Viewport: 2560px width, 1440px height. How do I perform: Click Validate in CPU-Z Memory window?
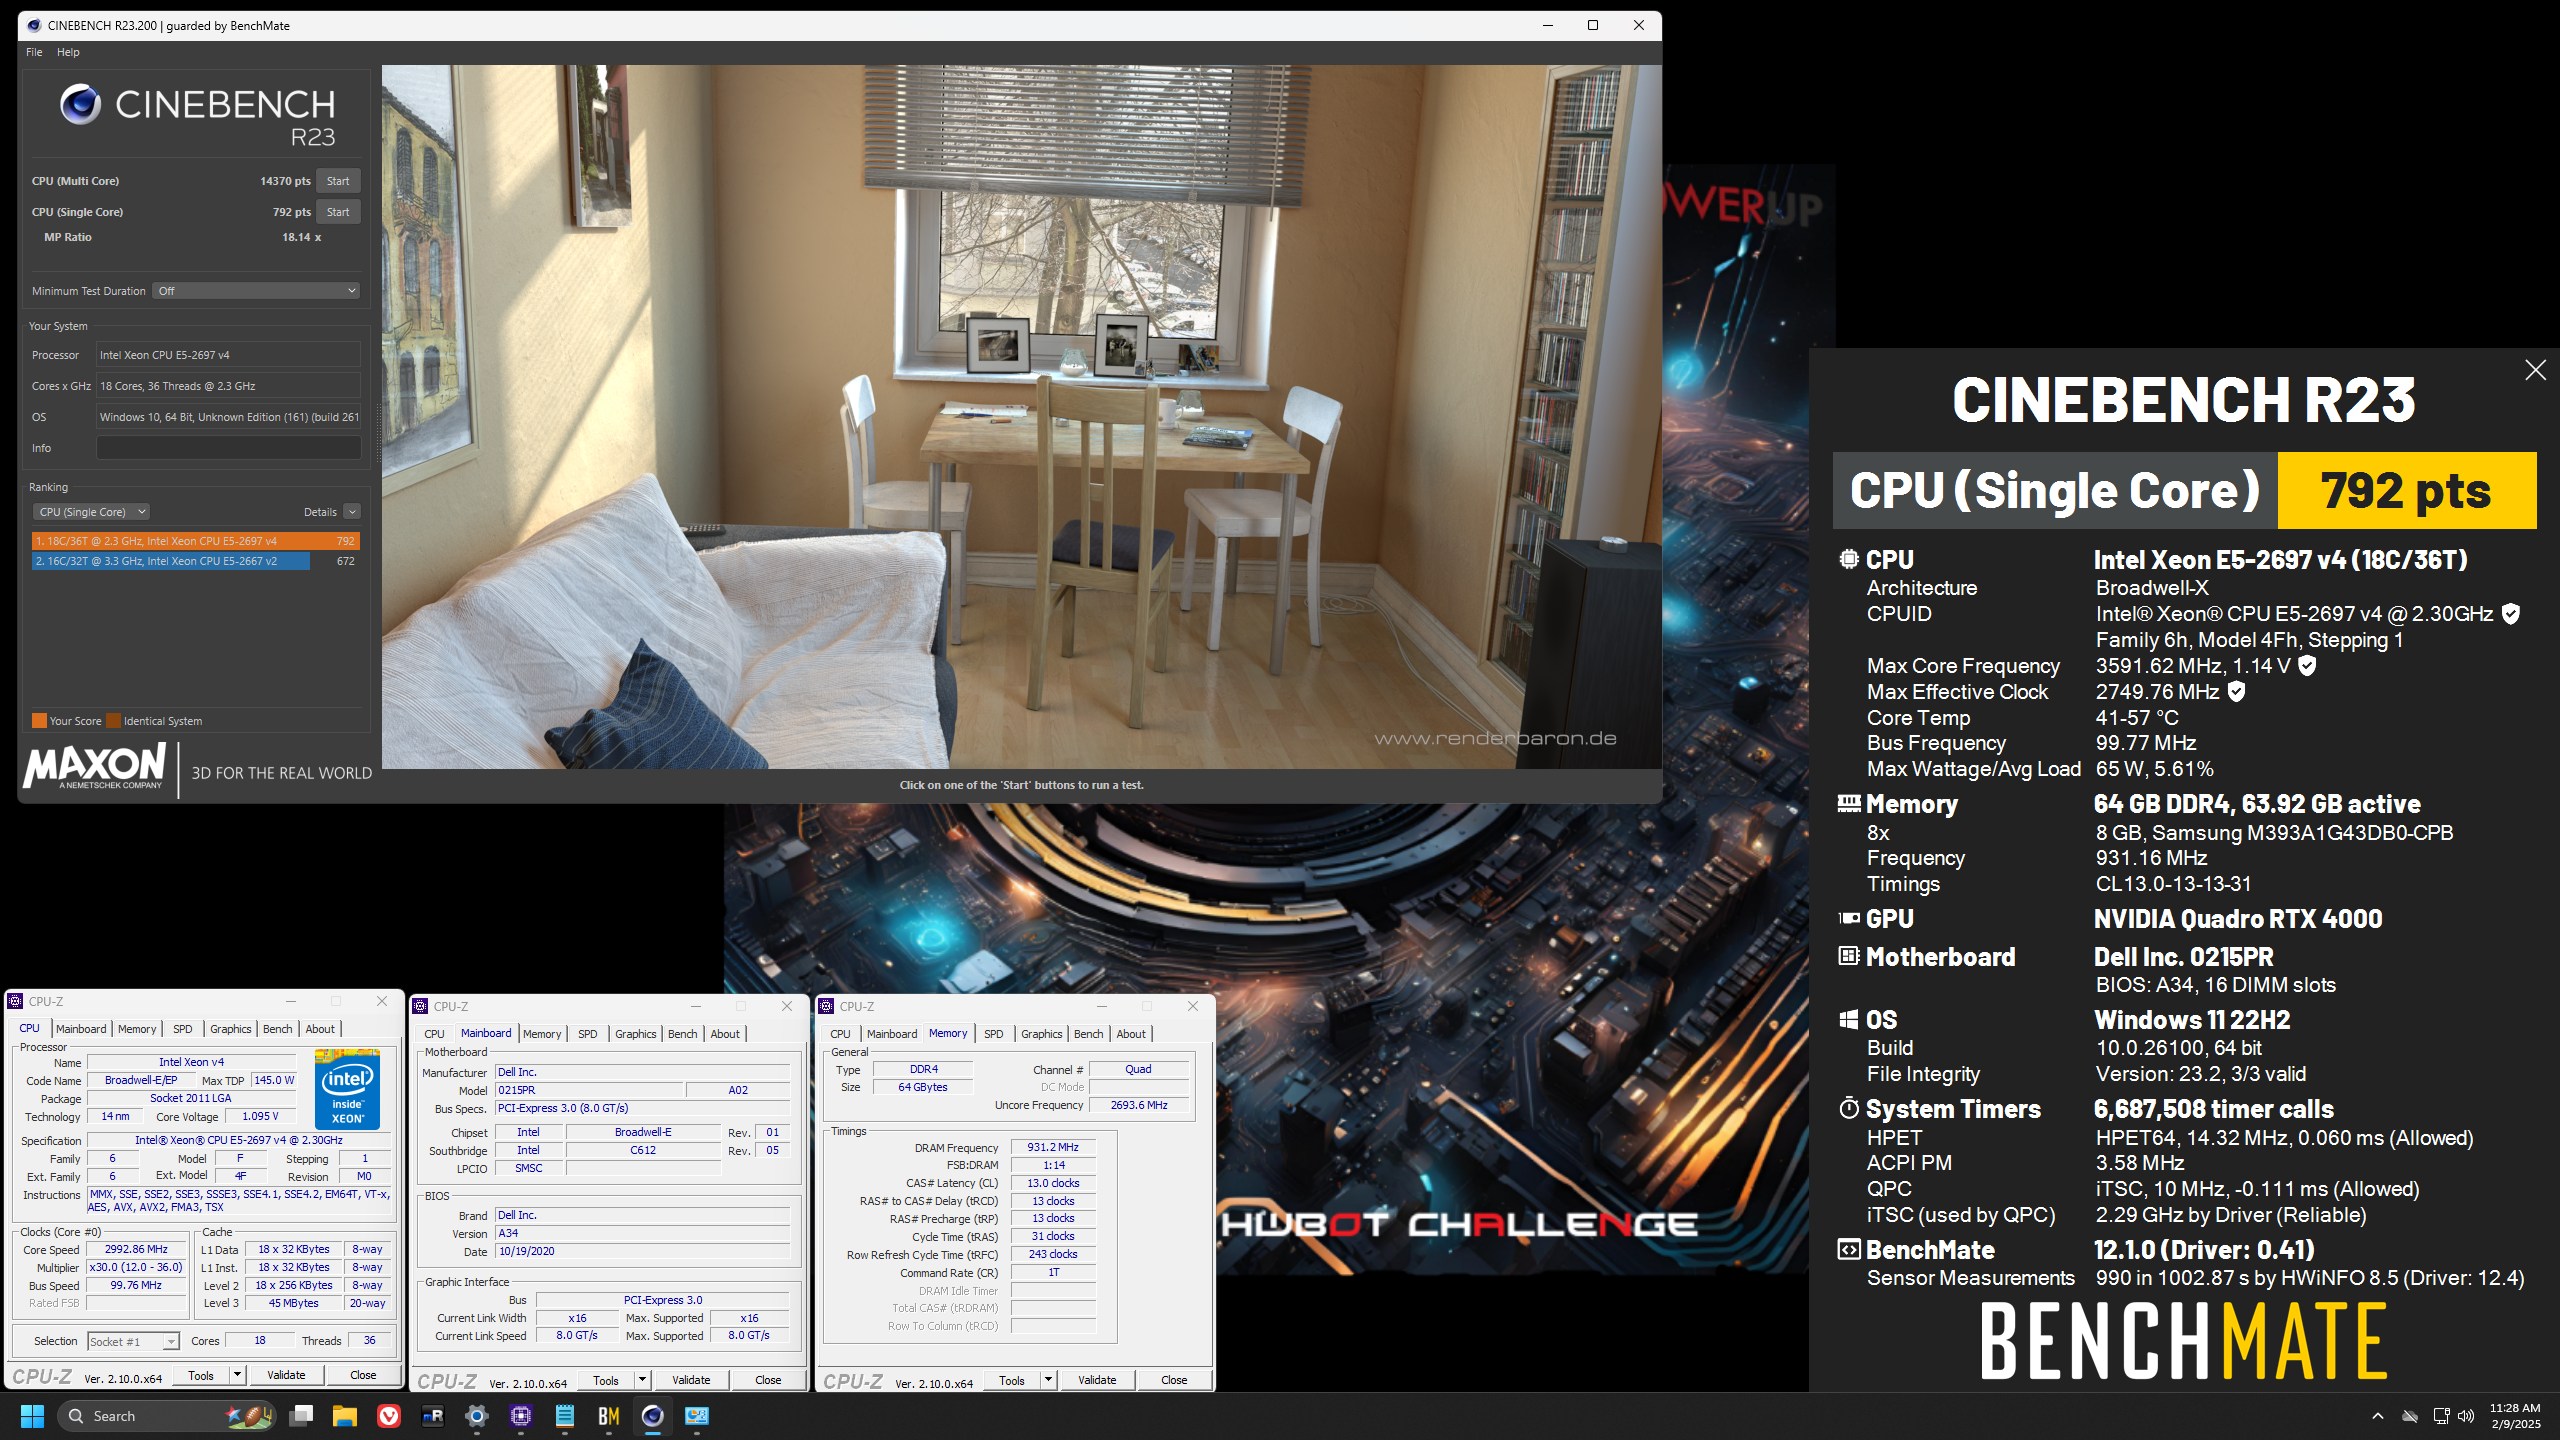click(1097, 1380)
